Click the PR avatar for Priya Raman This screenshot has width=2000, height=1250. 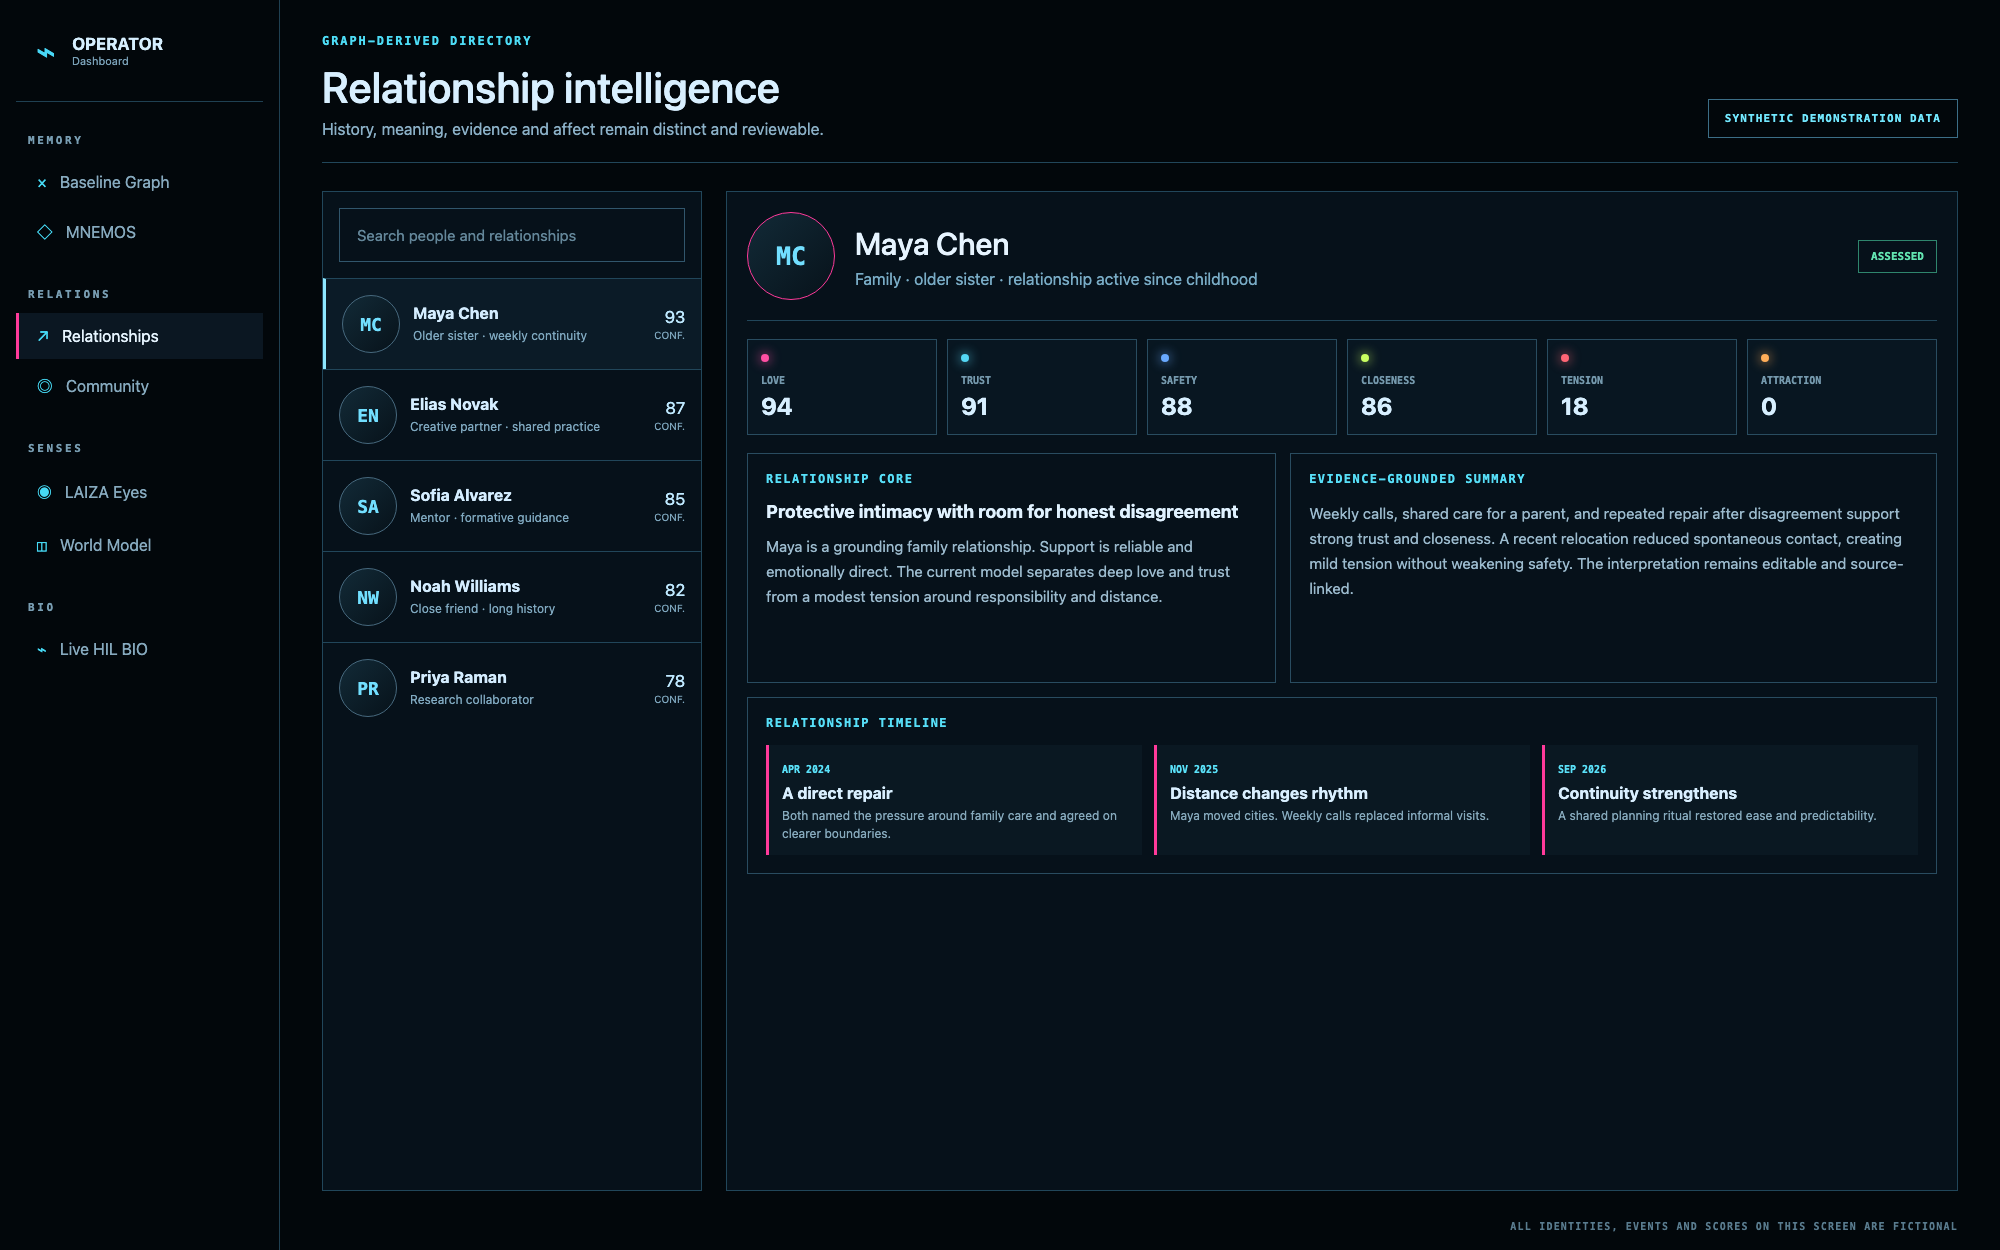368,688
